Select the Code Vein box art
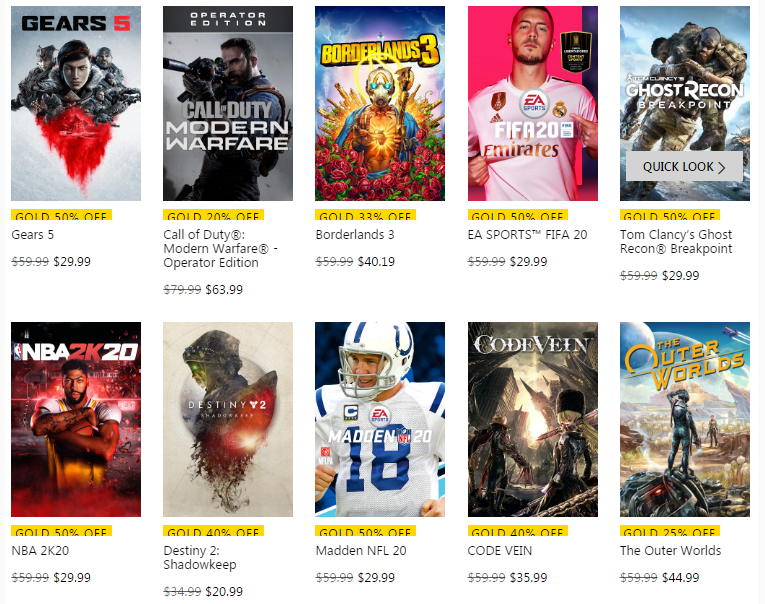765x604 pixels. pos(533,419)
